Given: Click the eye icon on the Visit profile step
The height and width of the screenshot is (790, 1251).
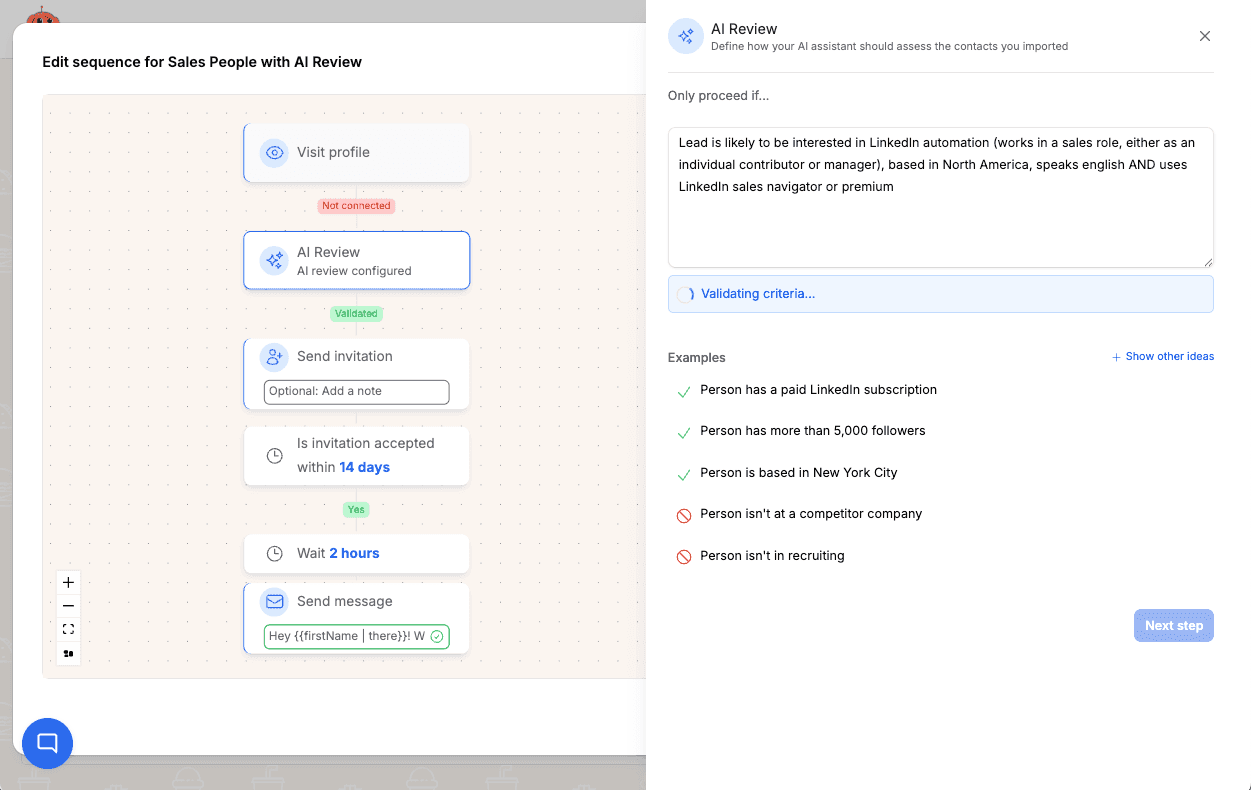Looking at the screenshot, I should point(274,152).
